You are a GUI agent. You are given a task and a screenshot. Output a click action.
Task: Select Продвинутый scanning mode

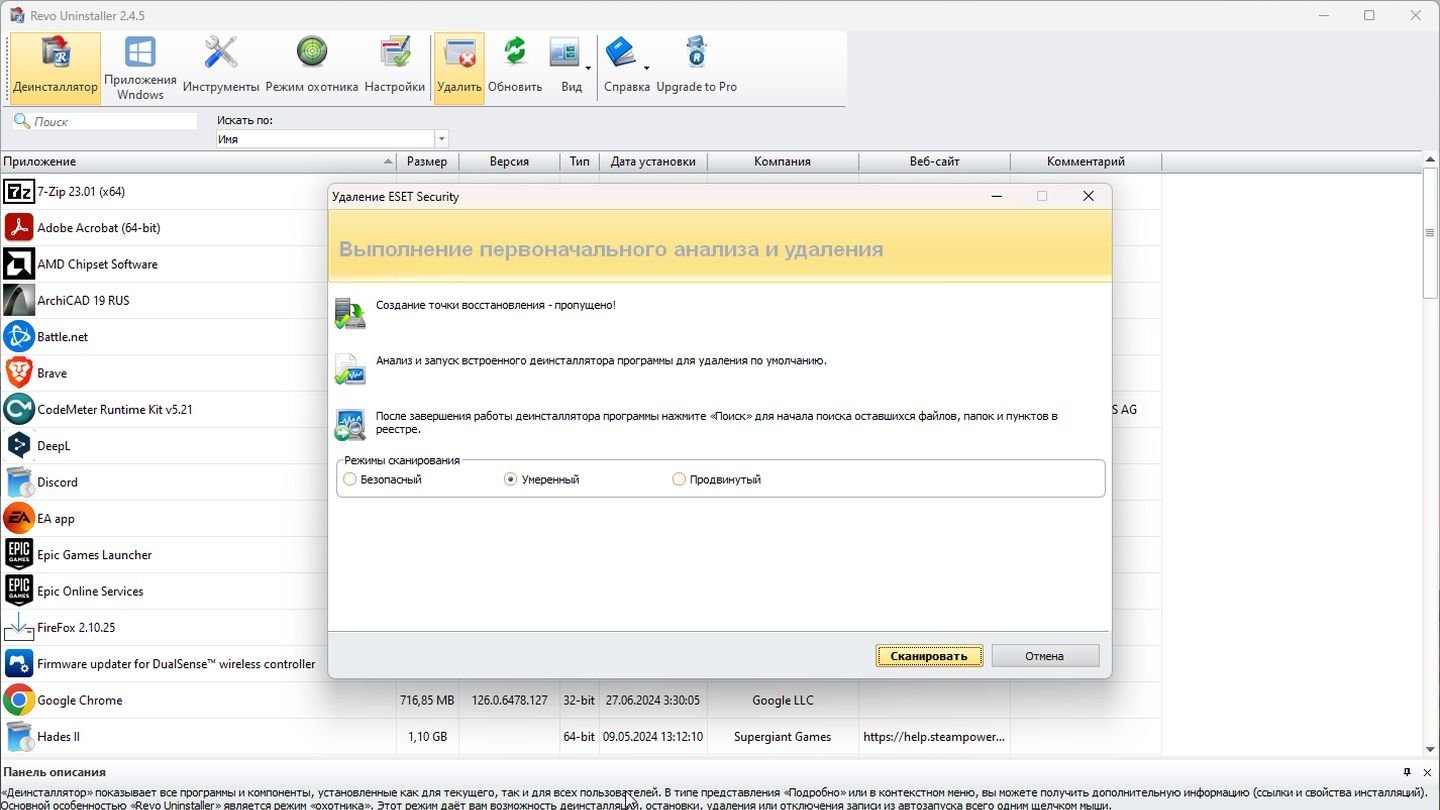tap(679, 480)
